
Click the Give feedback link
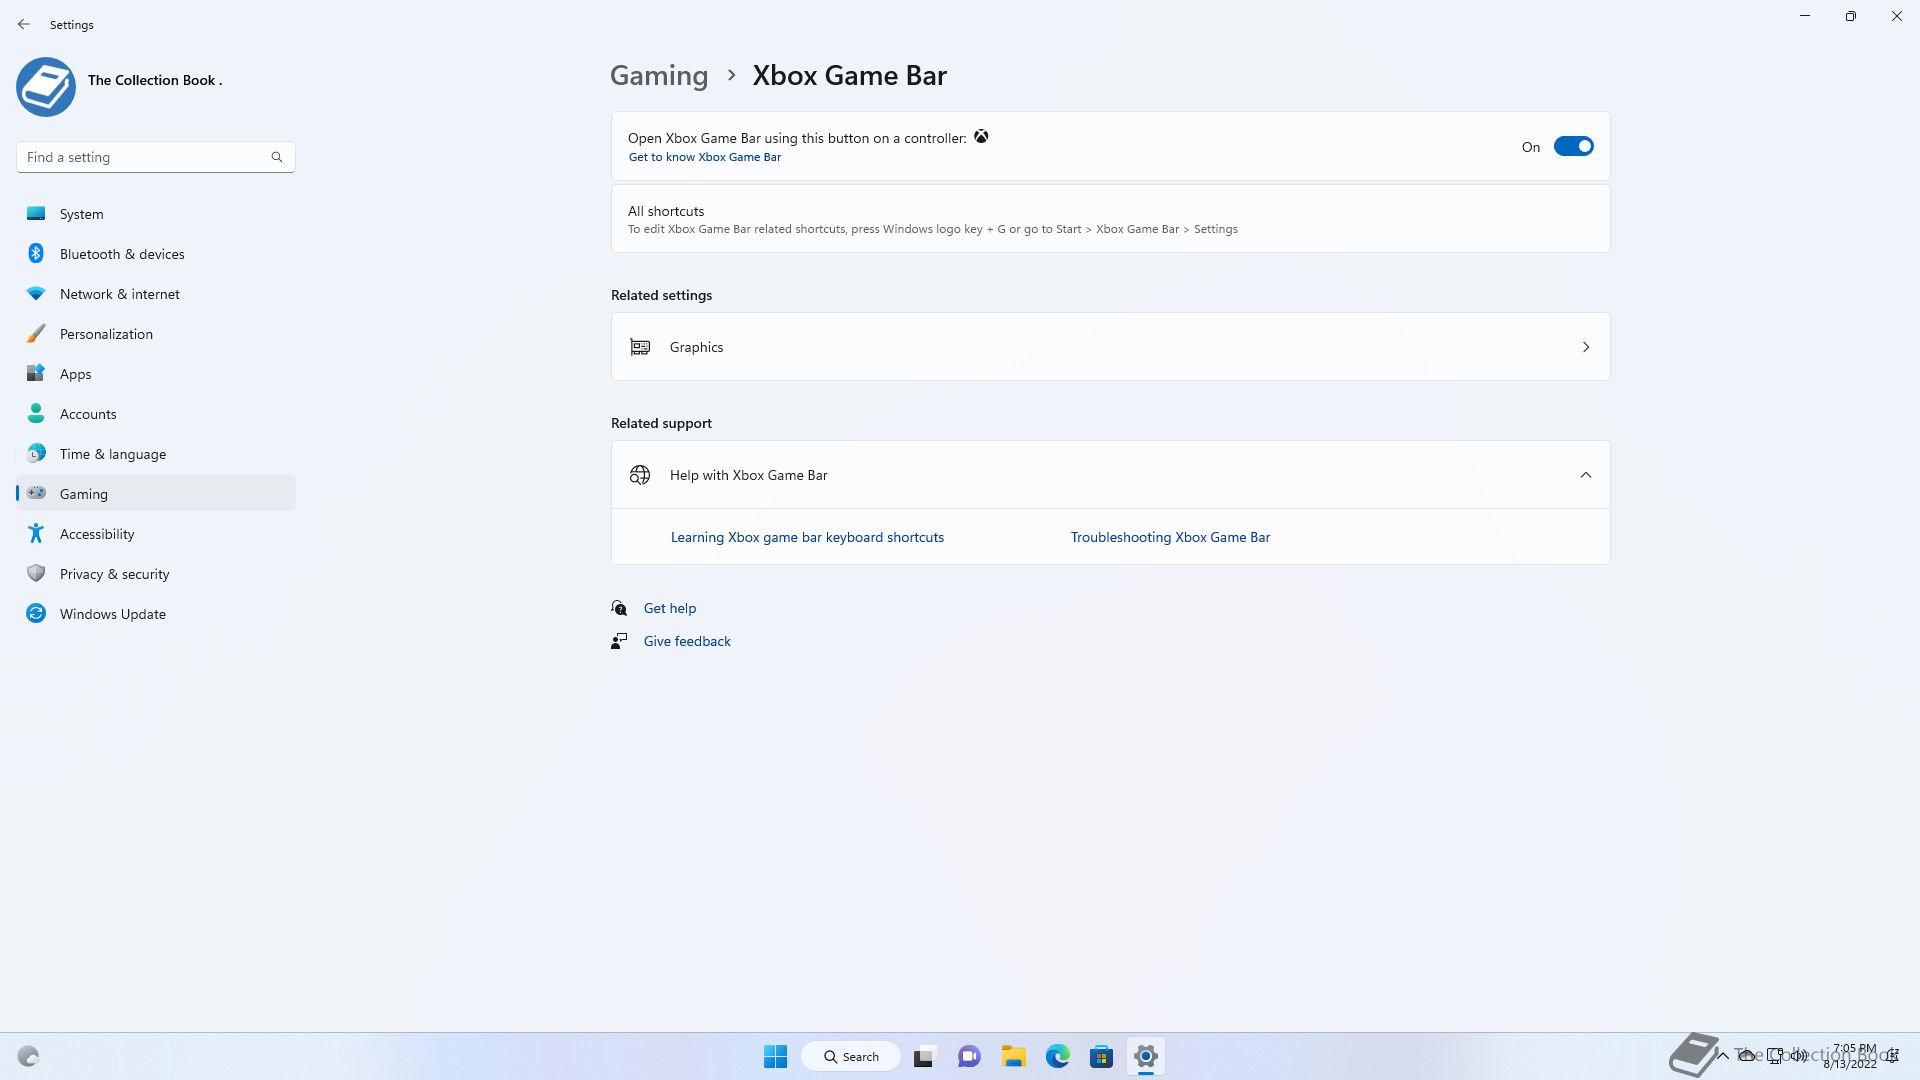687,641
